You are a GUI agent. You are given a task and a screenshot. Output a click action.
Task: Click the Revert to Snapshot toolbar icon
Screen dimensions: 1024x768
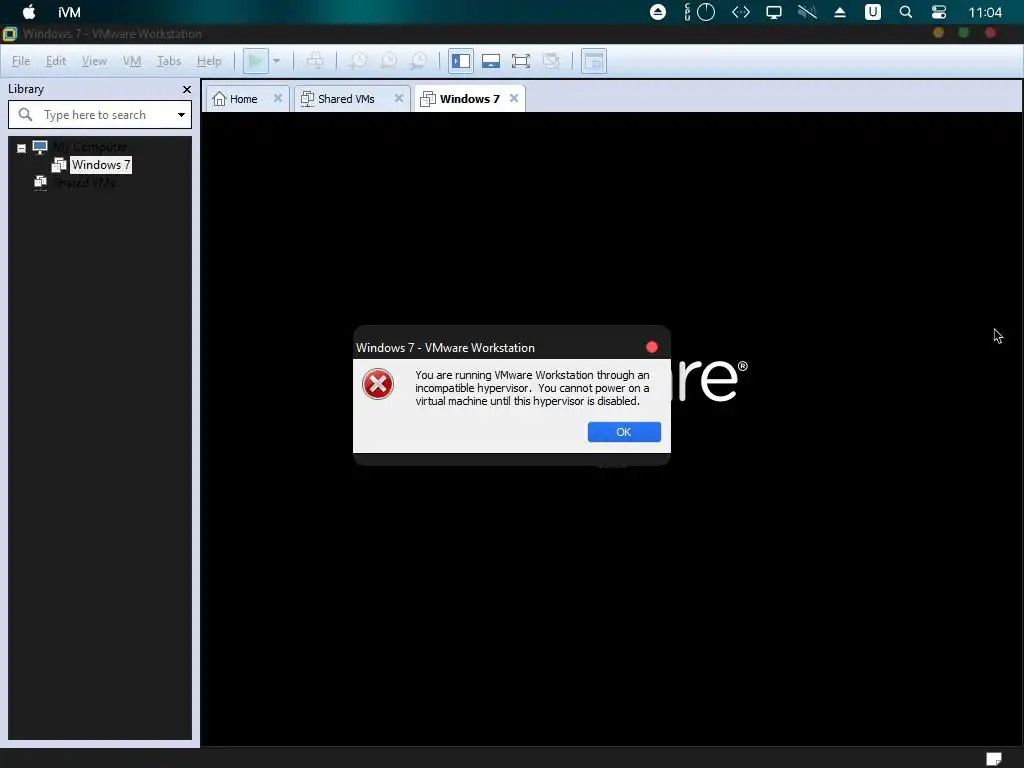click(389, 61)
